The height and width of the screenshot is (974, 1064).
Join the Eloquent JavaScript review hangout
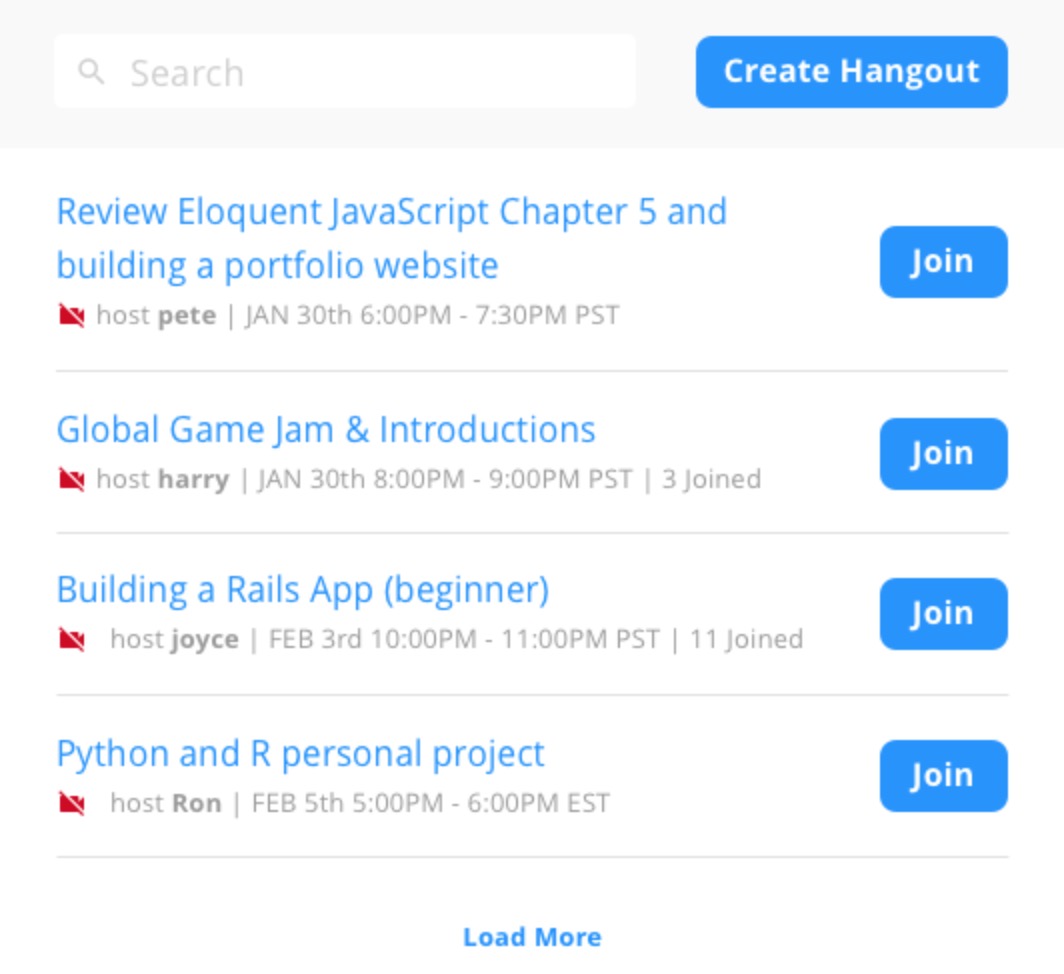(941, 262)
